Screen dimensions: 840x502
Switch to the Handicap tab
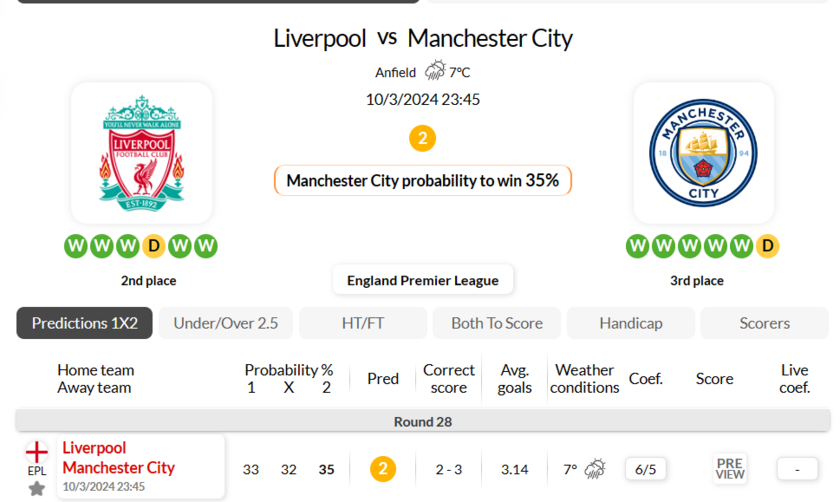[631, 323]
